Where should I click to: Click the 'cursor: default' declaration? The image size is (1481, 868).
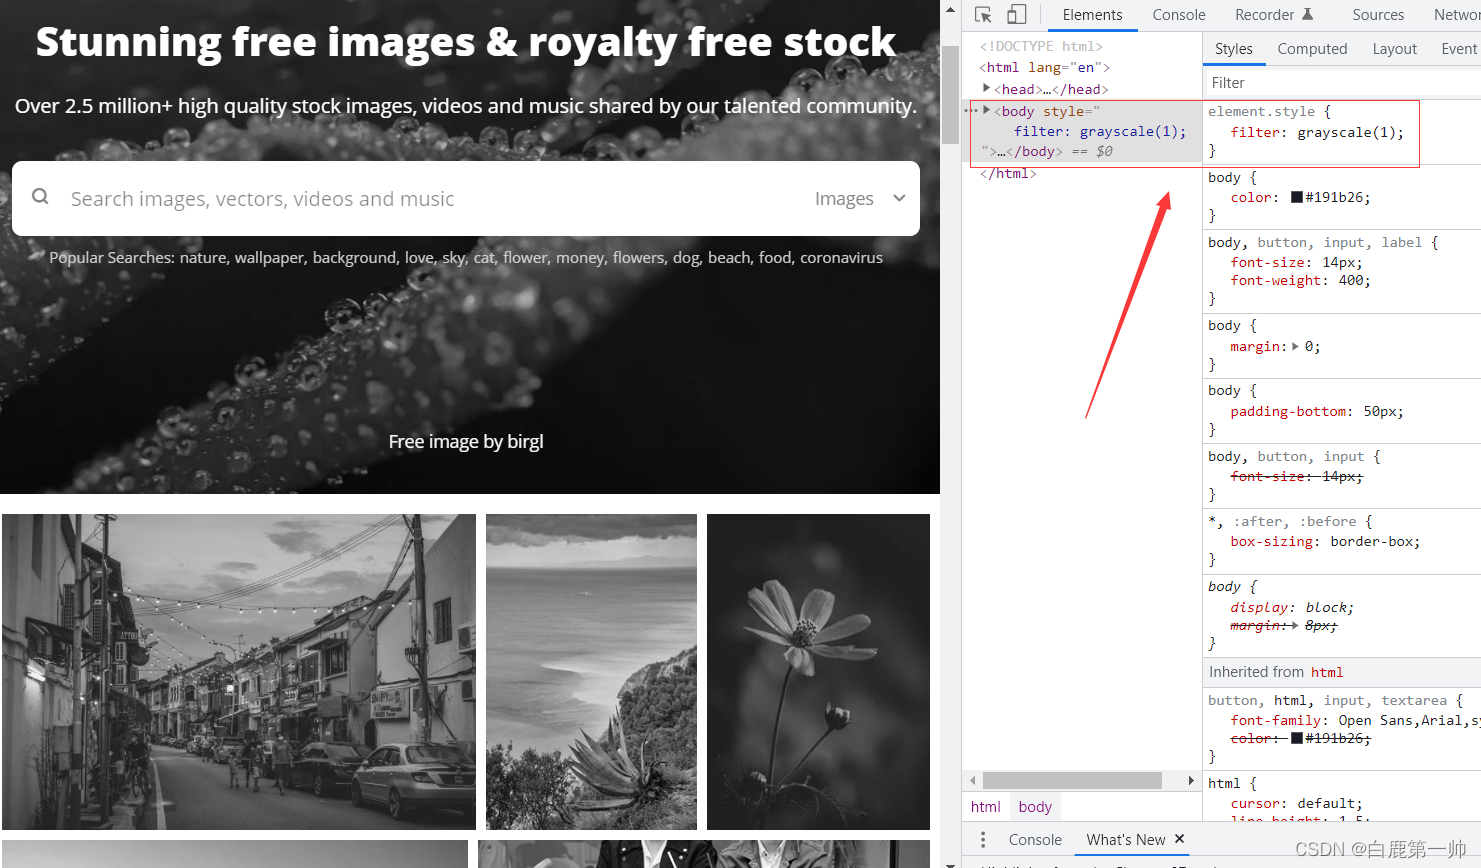point(1296,803)
